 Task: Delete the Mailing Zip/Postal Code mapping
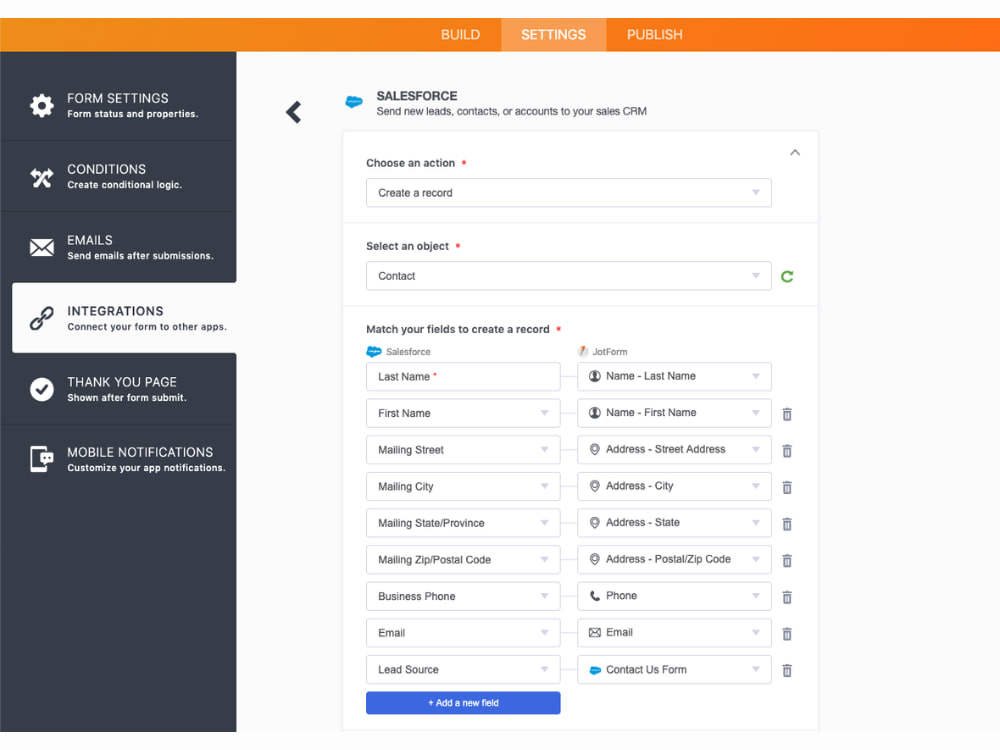(x=787, y=560)
